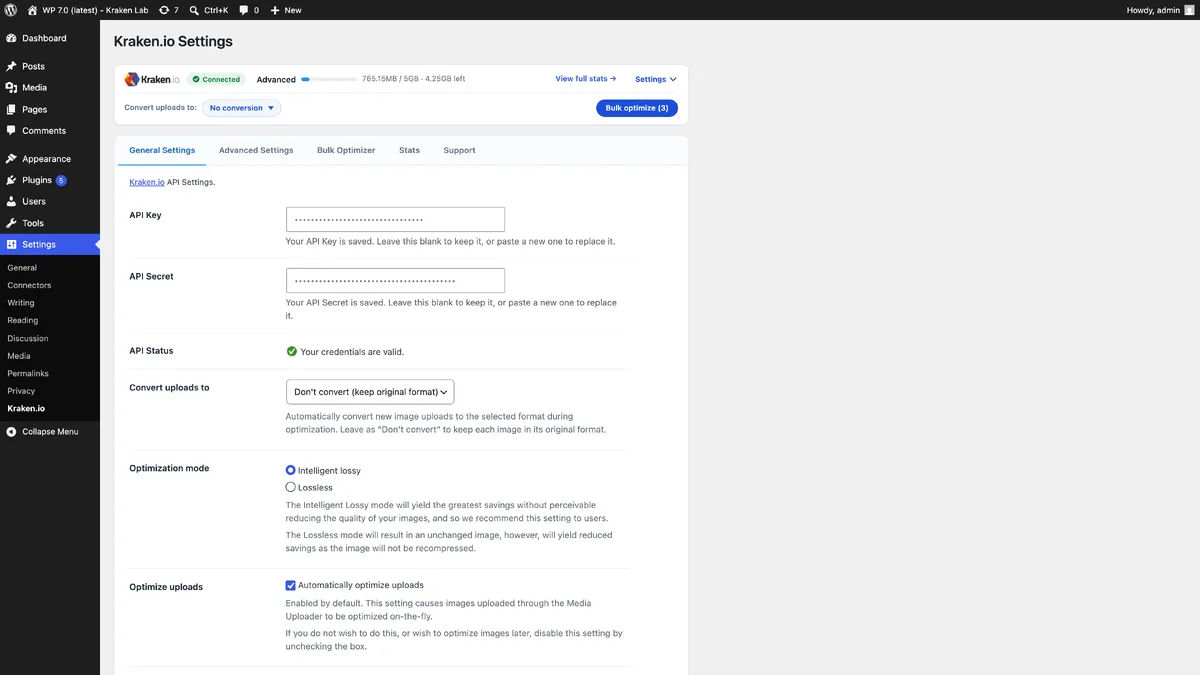Image resolution: width=1200 pixels, height=675 pixels.
Task: Open Appearance brush icon in sidebar
Action: point(11,159)
